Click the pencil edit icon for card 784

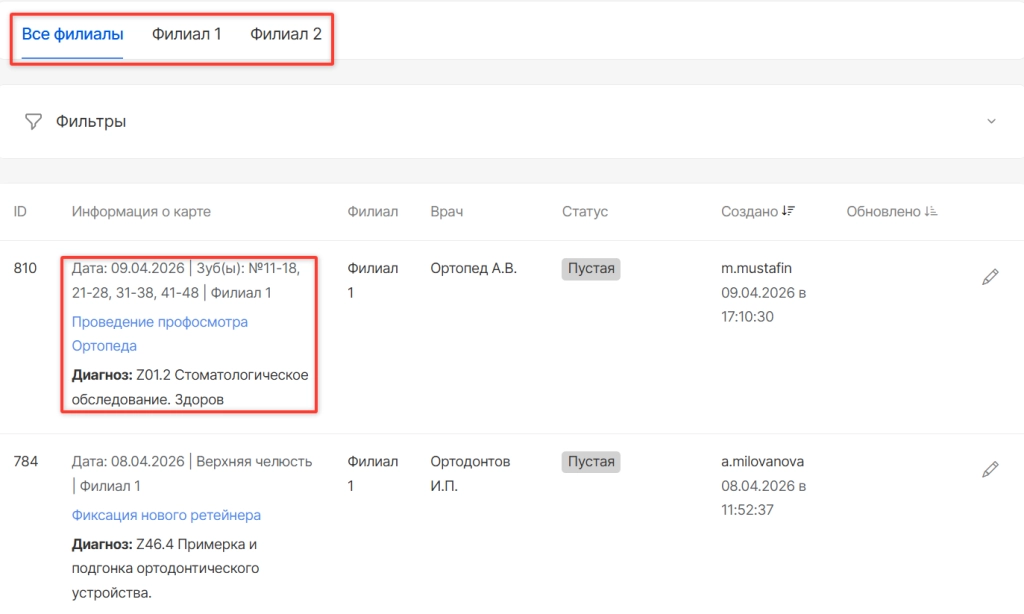tap(990, 469)
